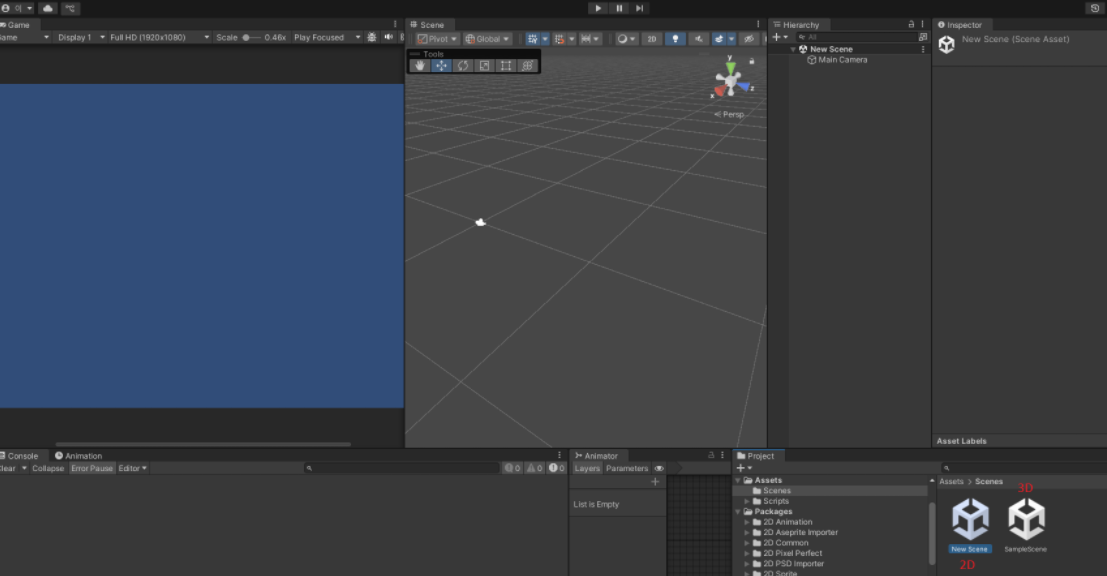The height and width of the screenshot is (576, 1107).
Task: Toggle grid snapping in Scene toolbar
Action: point(559,39)
